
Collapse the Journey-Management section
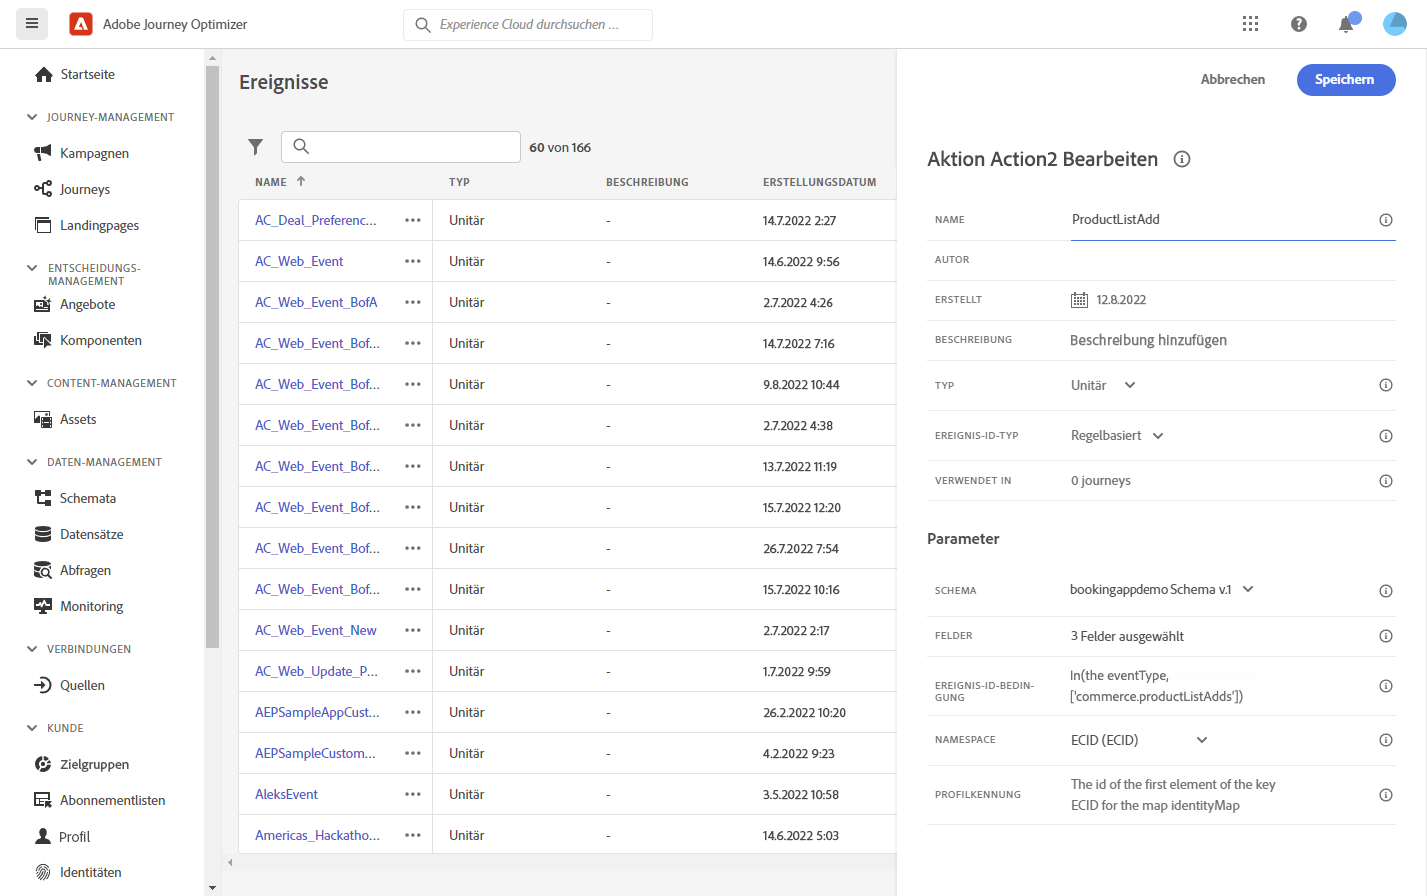pyautogui.click(x=32, y=117)
